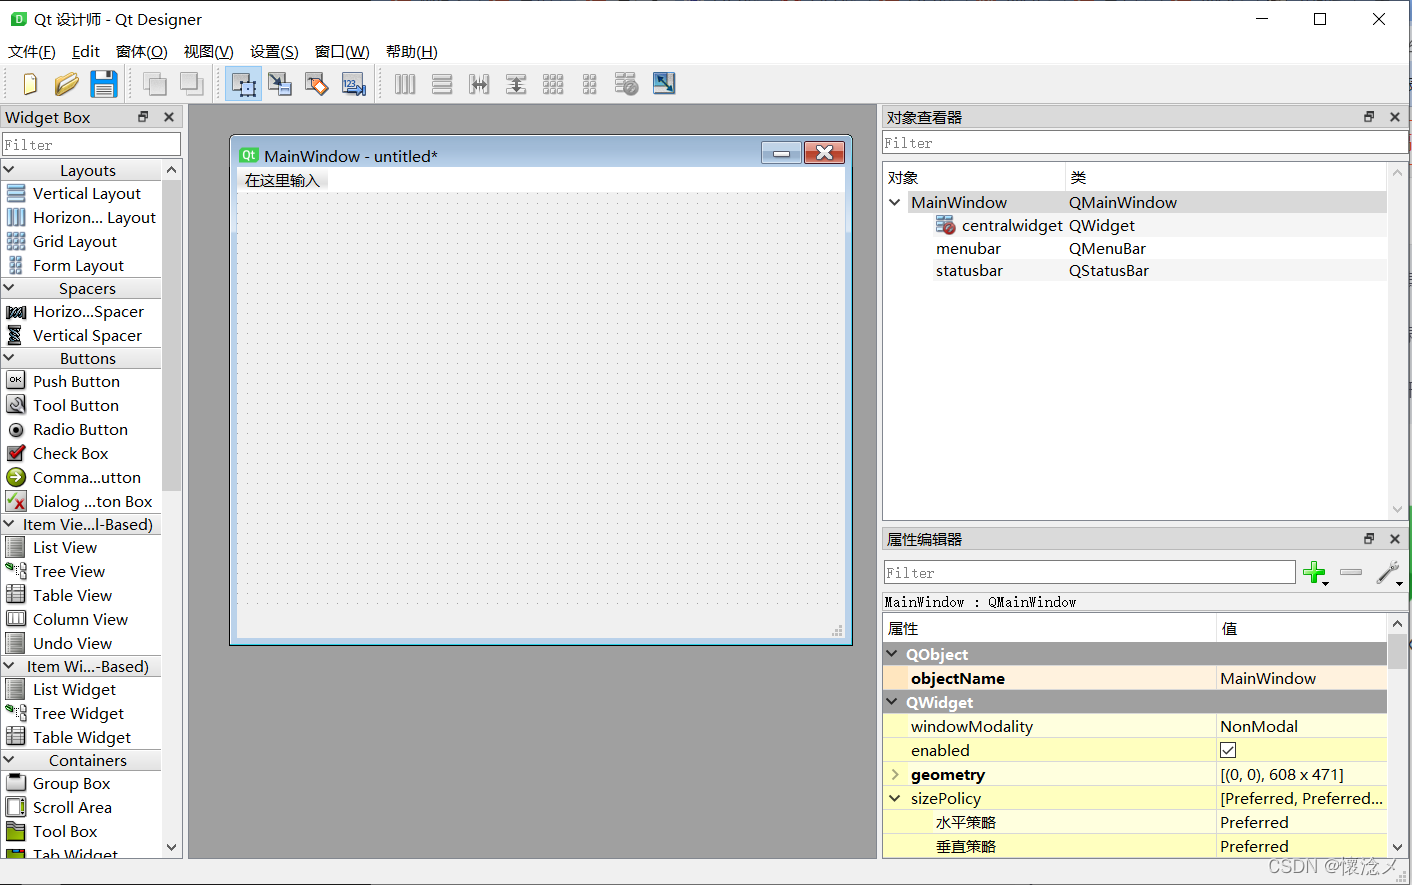Click the Break Layout toolbar icon

(x=626, y=84)
